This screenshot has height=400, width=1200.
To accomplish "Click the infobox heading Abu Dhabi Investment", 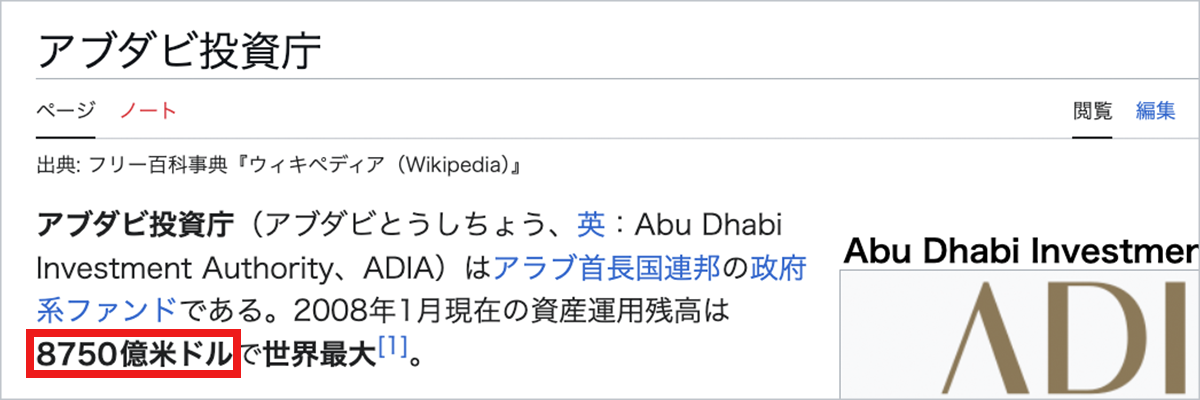I will [x=1020, y=251].
